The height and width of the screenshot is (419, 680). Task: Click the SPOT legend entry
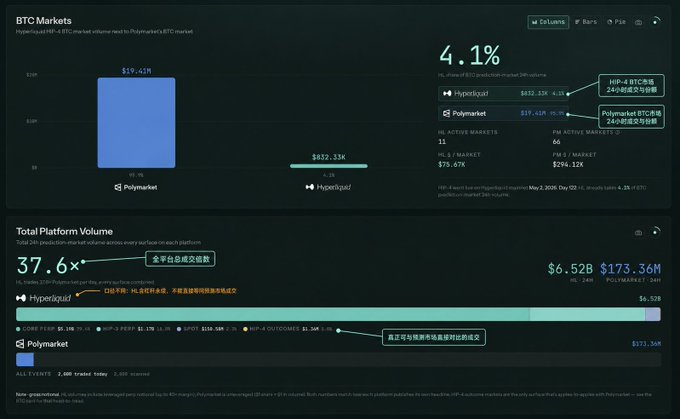[207, 329]
